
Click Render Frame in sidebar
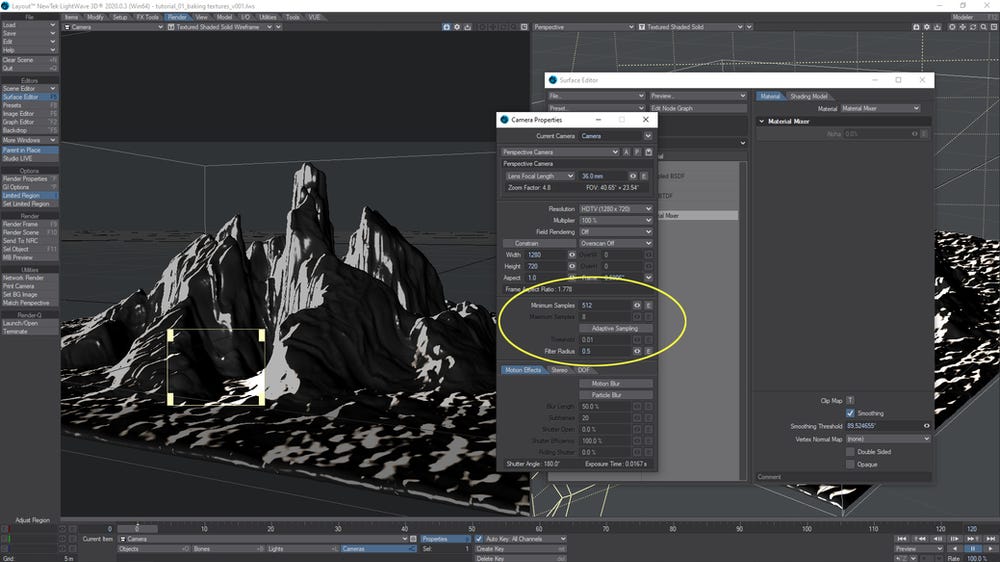tap(29, 225)
